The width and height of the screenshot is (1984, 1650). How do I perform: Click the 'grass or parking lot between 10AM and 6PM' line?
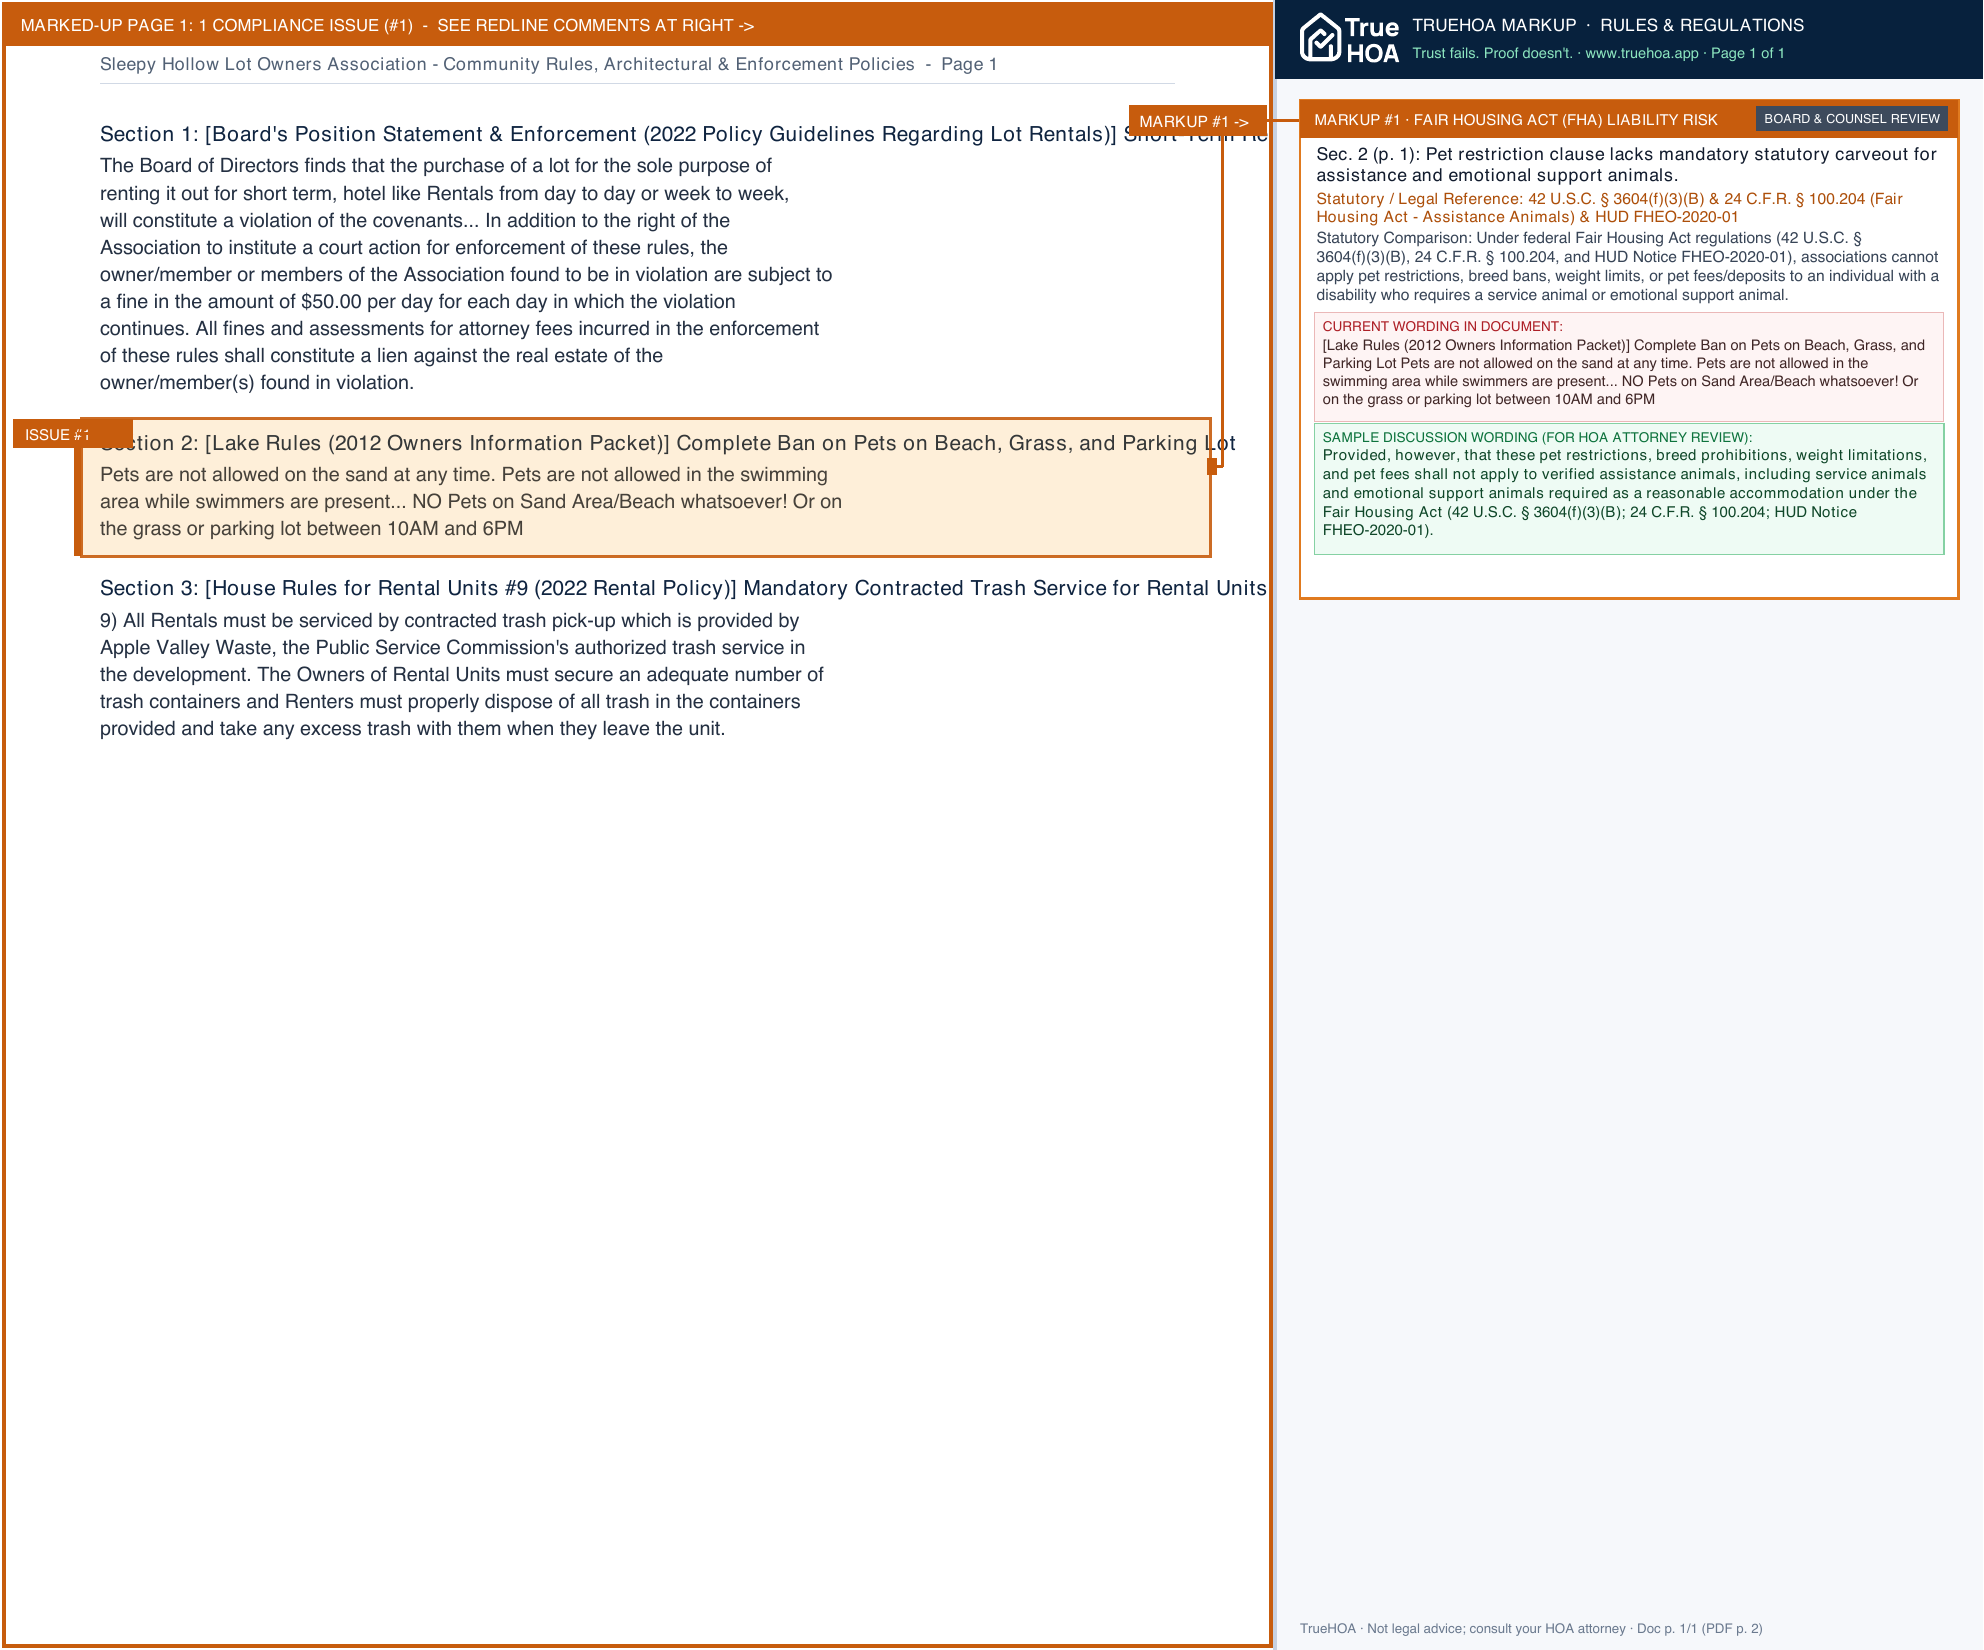pos(311,528)
